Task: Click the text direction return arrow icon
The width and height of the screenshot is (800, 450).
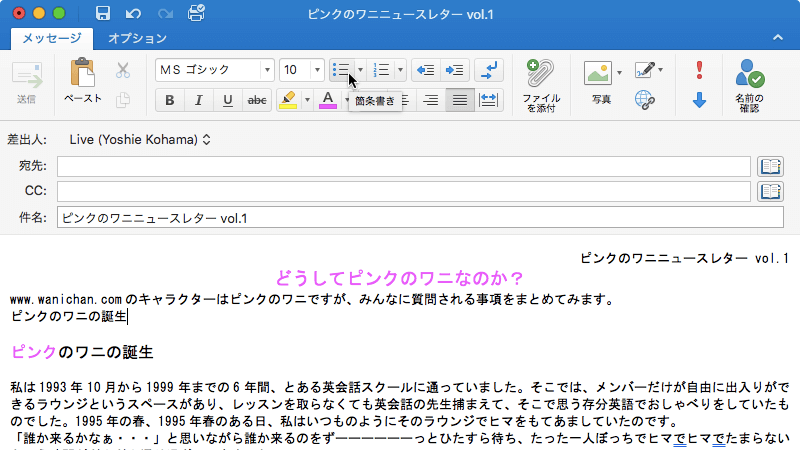Action: pos(488,70)
